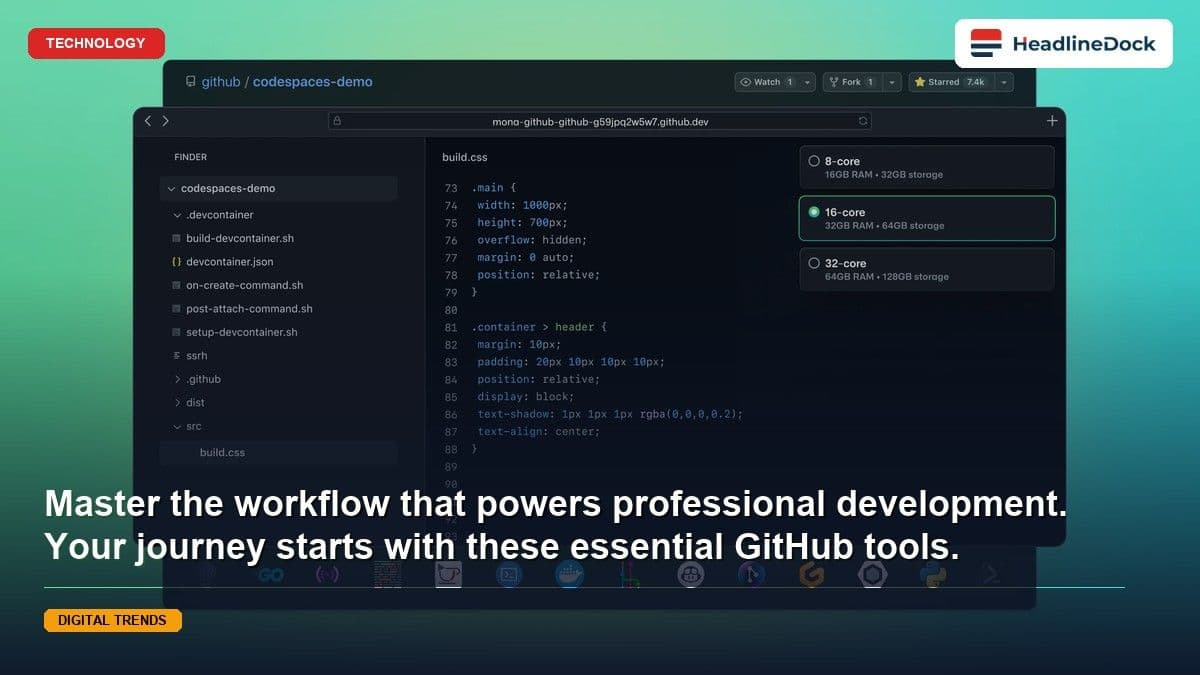Click the TECHNOLOGY category tag
Screen dimensions: 1200x675
tap(96, 43)
